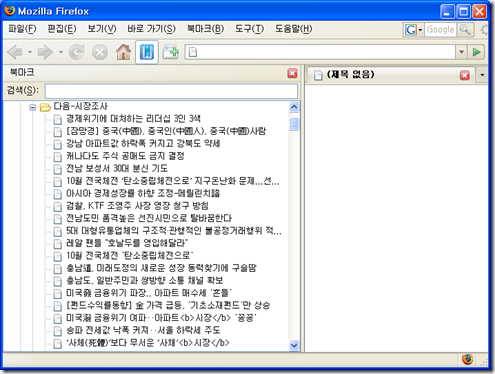Collapse the 다음-시장조사 folder
The height and width of the screenshot is (374, 495).
[32, 107]
